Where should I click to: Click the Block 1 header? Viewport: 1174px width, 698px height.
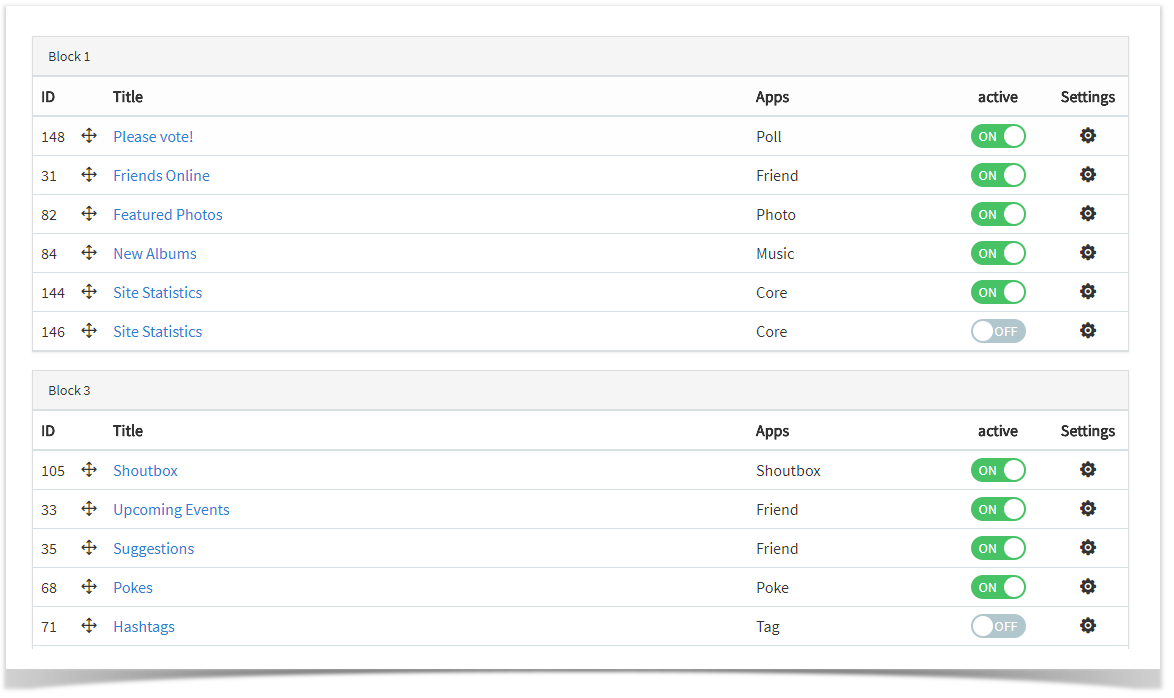(x=580, y=56)
